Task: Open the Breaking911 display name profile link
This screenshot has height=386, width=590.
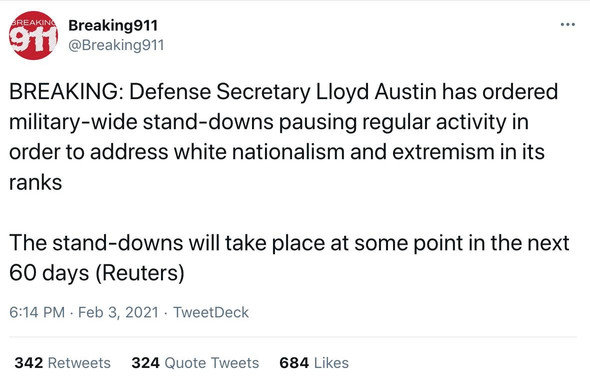Action: (113, 26)
